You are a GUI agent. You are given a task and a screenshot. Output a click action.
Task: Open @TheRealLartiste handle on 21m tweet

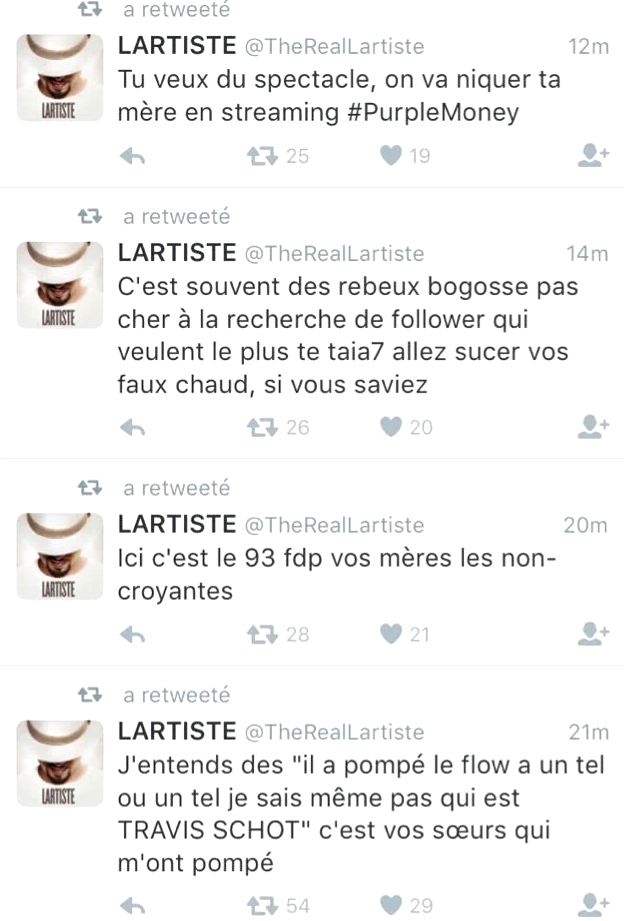334,732
